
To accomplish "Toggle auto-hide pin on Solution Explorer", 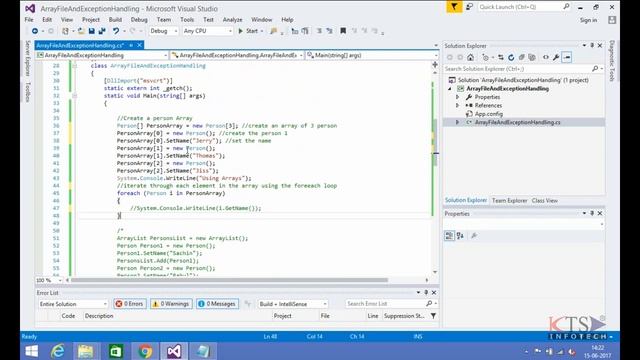I will (592, 46).
